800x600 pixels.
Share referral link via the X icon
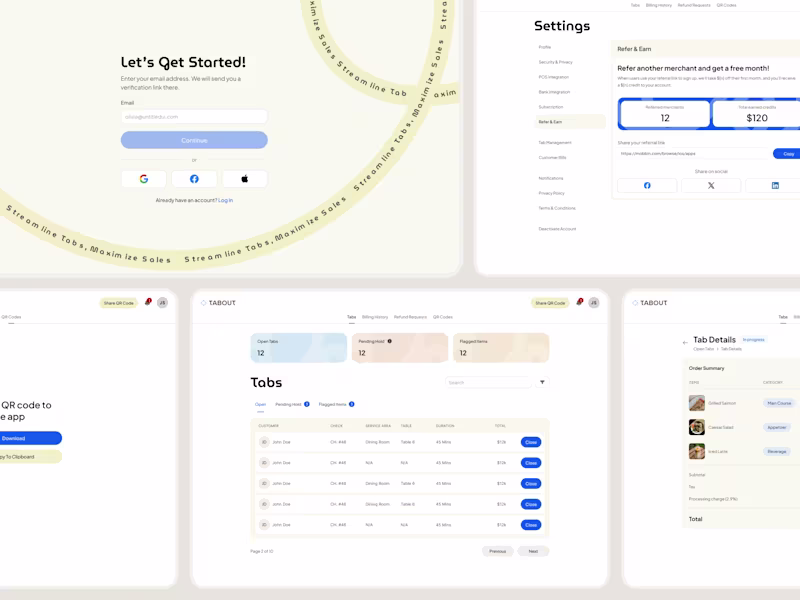(712, 186)
